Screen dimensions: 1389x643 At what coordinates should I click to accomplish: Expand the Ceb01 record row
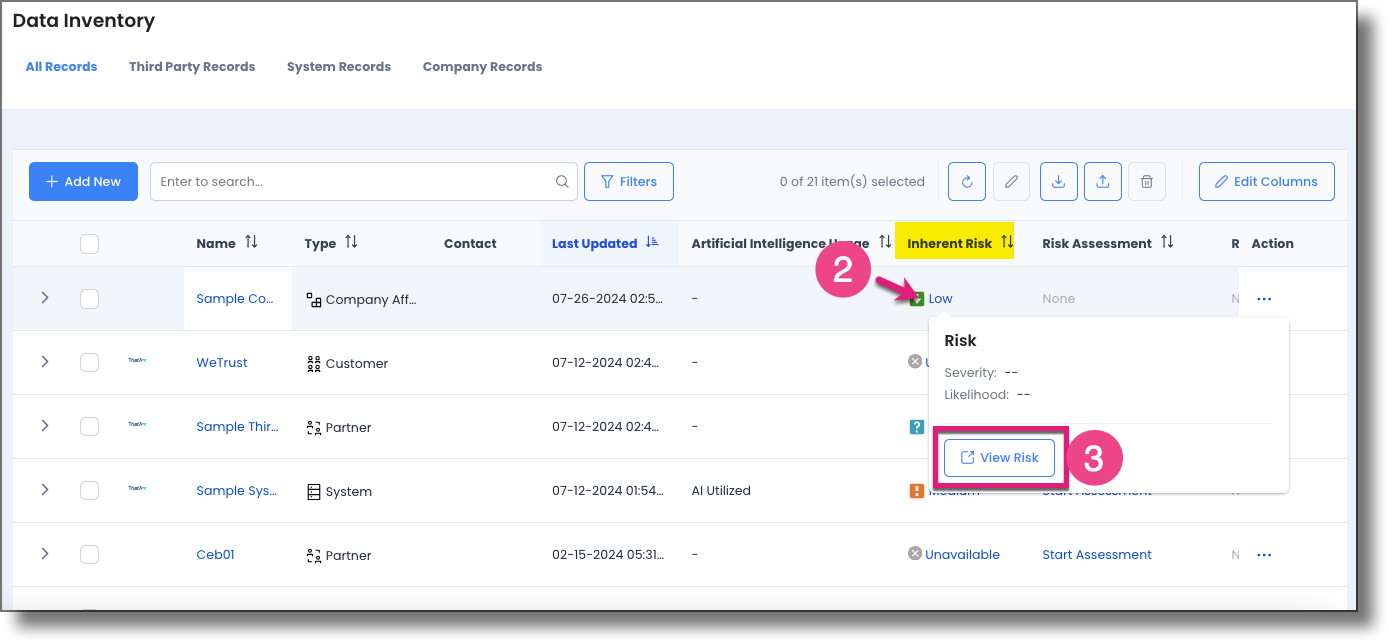point(42,554)
